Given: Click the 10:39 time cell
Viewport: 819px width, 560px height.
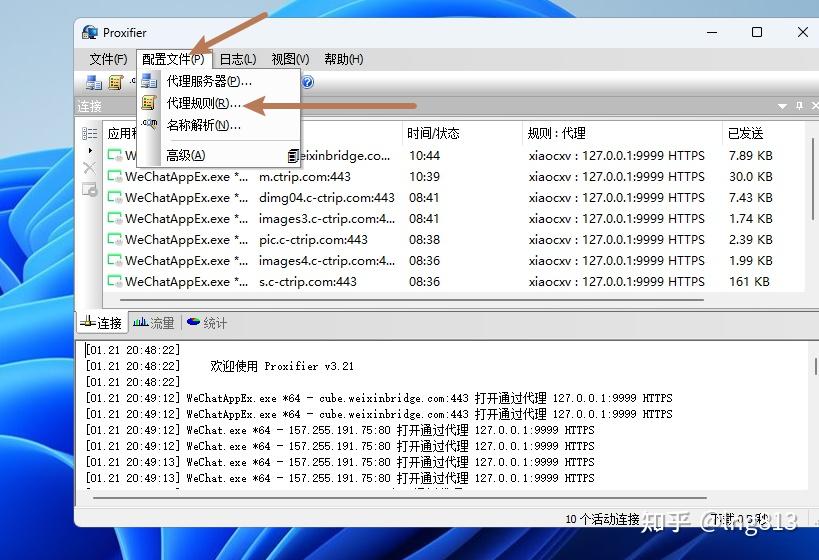Looking at the screenshot, I should coord(424,177).
